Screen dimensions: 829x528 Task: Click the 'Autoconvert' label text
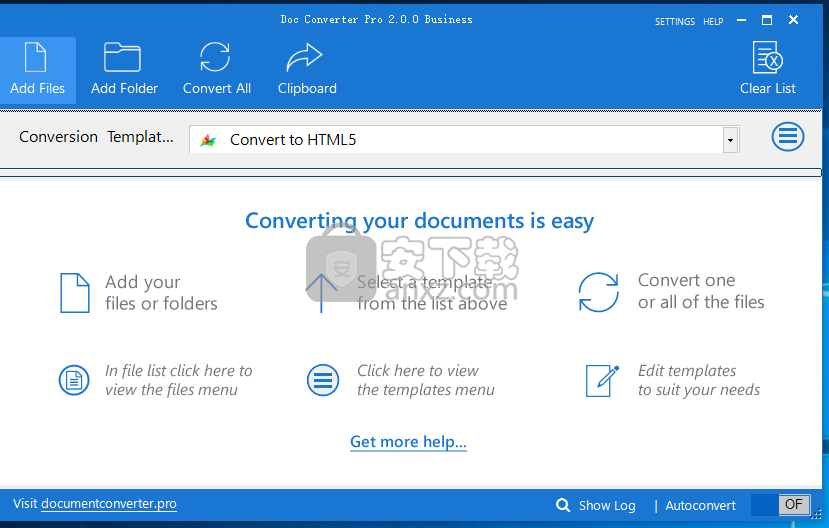coord(700,506)
